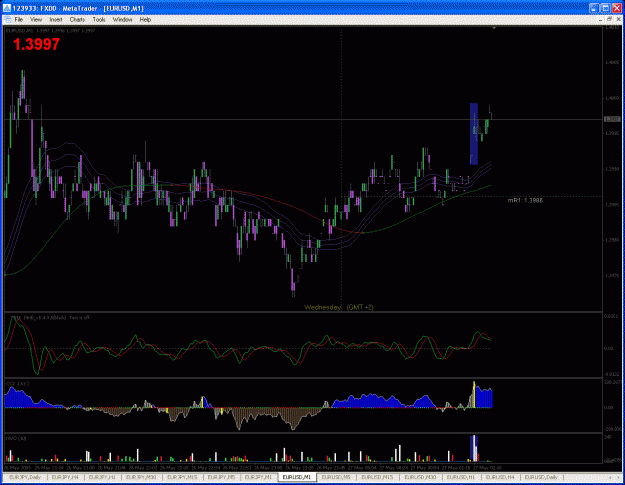Select the active EURUSD,M1 chart tab
625x485 pixels.
pos(297,477)
